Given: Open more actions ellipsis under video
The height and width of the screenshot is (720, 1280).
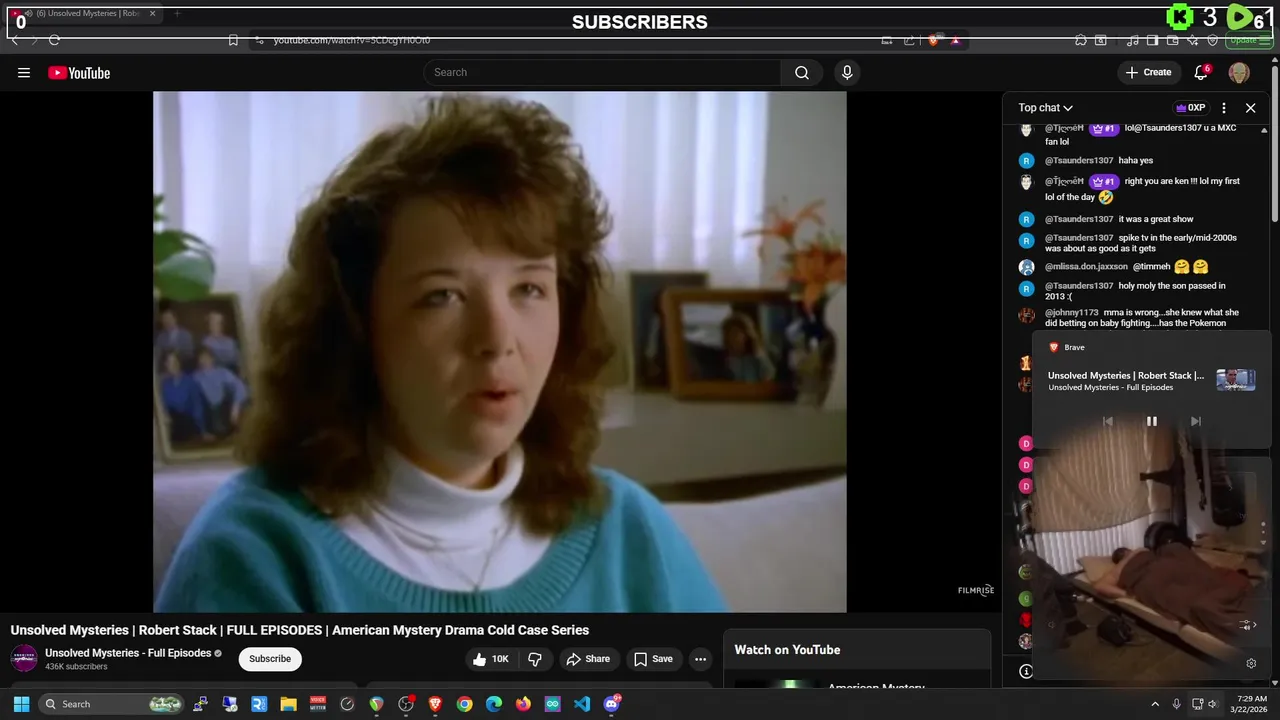Looking at the screenshot, I should pos(700,658).
